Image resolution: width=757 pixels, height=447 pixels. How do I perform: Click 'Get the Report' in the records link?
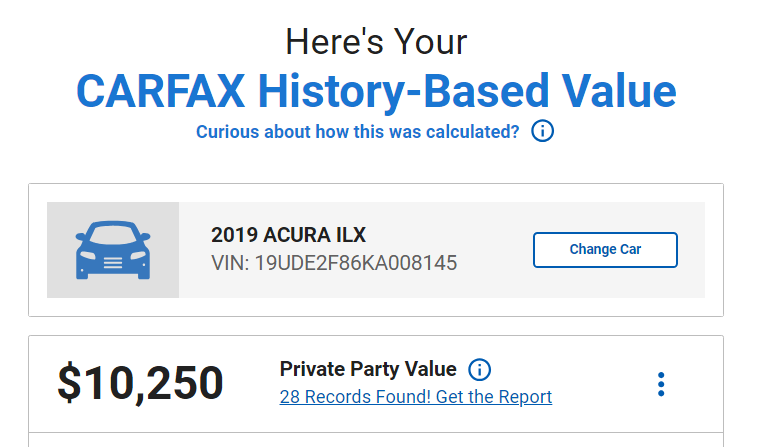(x=494, y=397)
